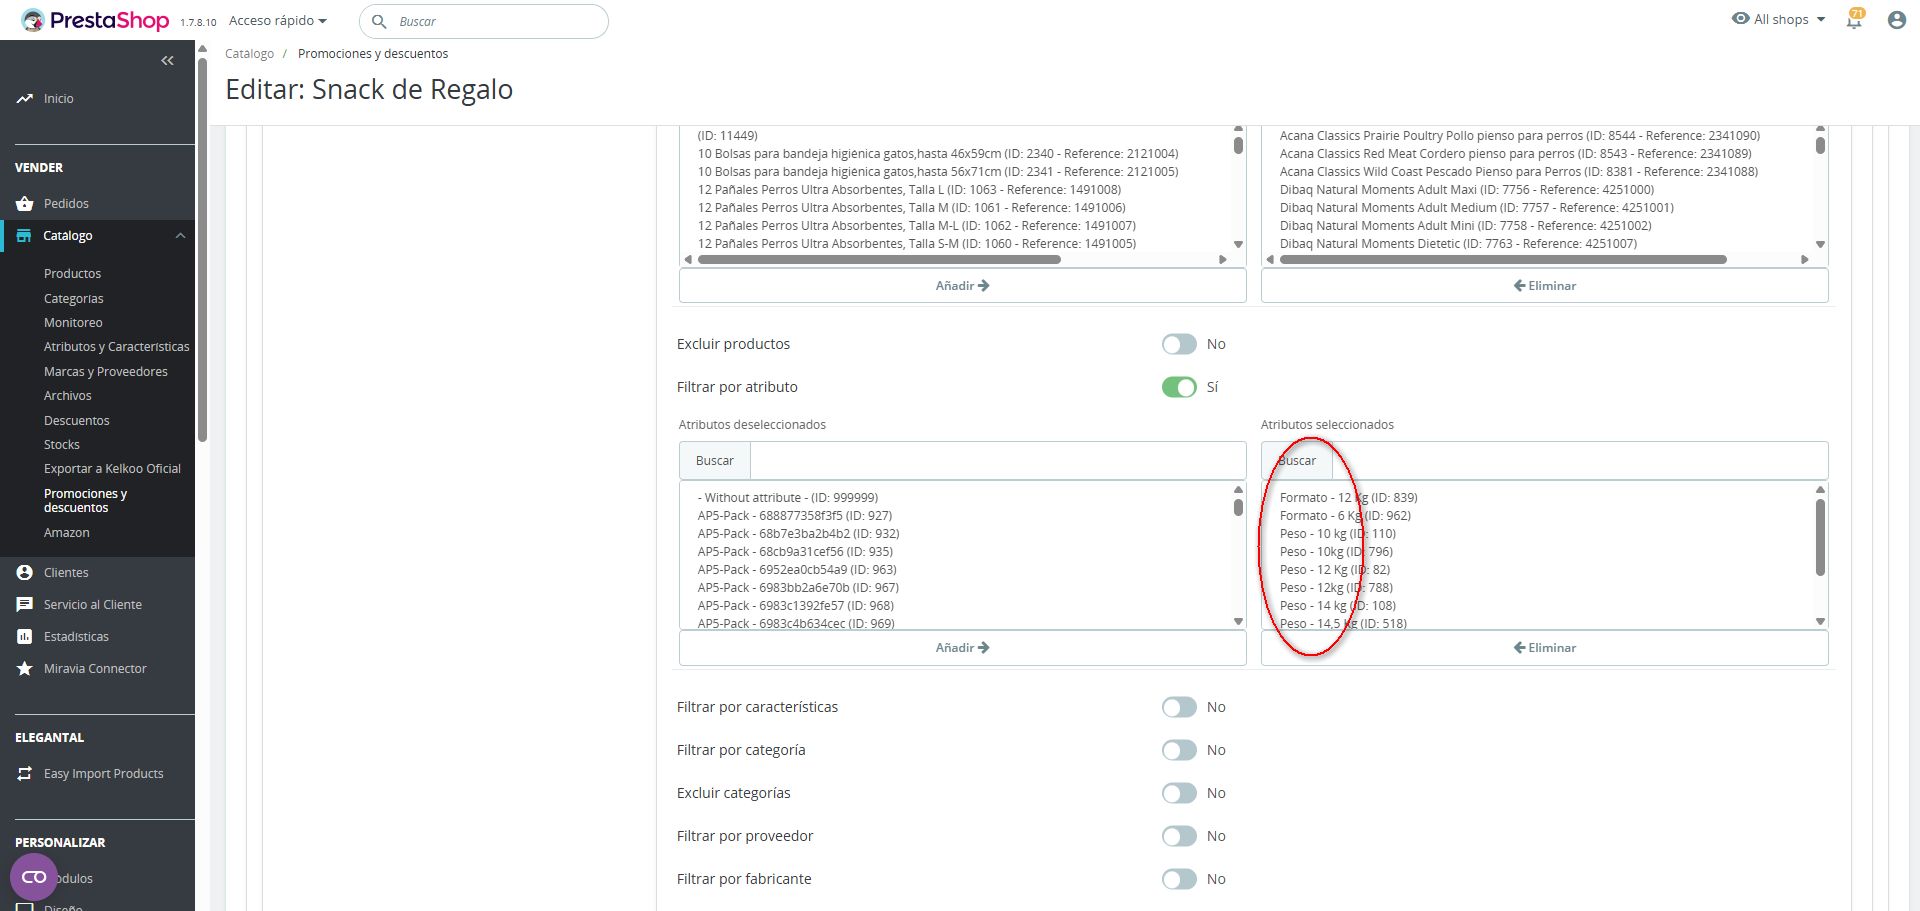Click Añadir button under products list
Image resolution: width=1920 pixels, height=911 pixels.
tap(963, 286)
